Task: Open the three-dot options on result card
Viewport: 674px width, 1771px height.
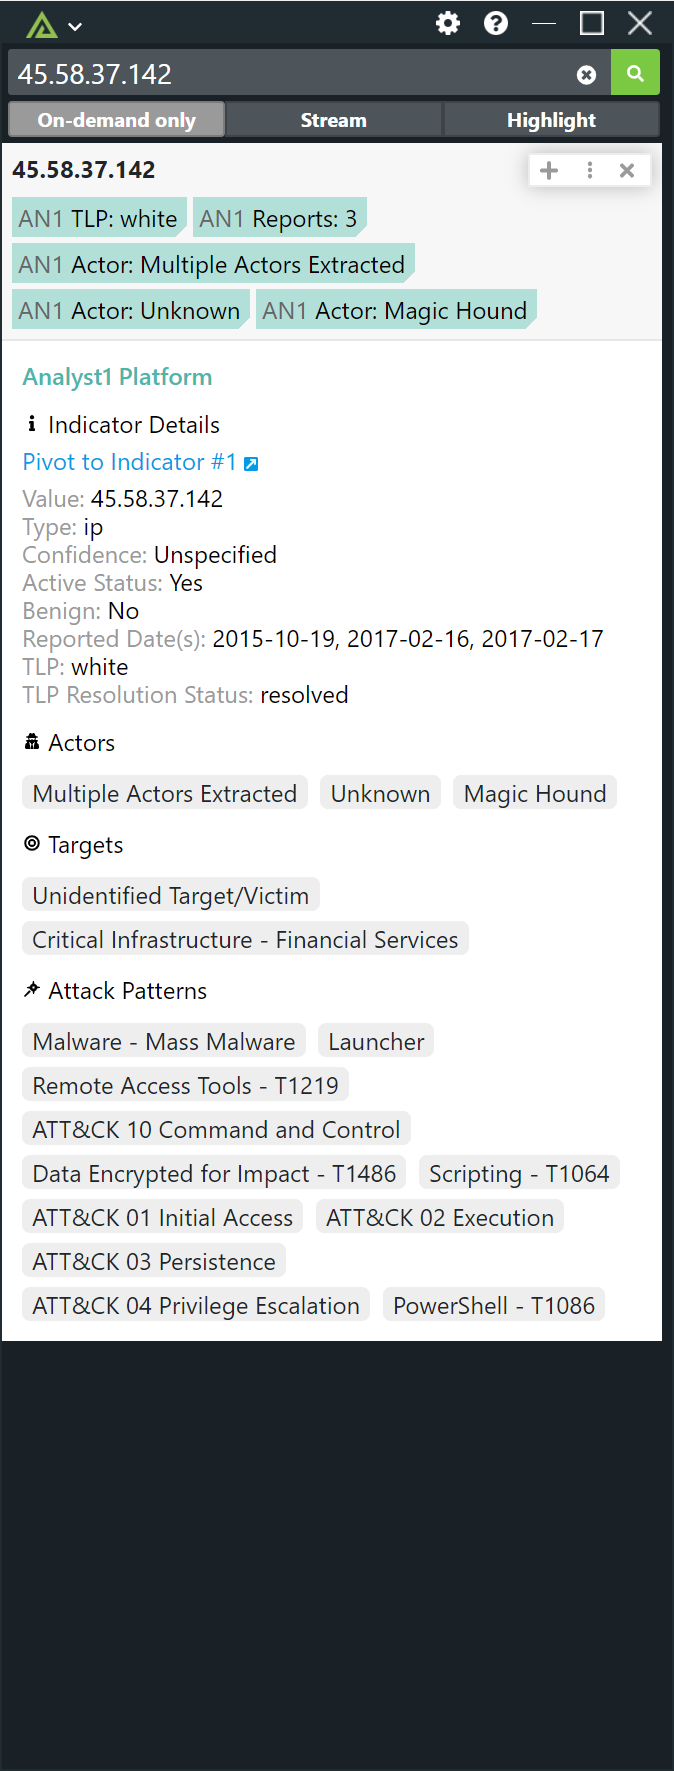Action: 590,170
